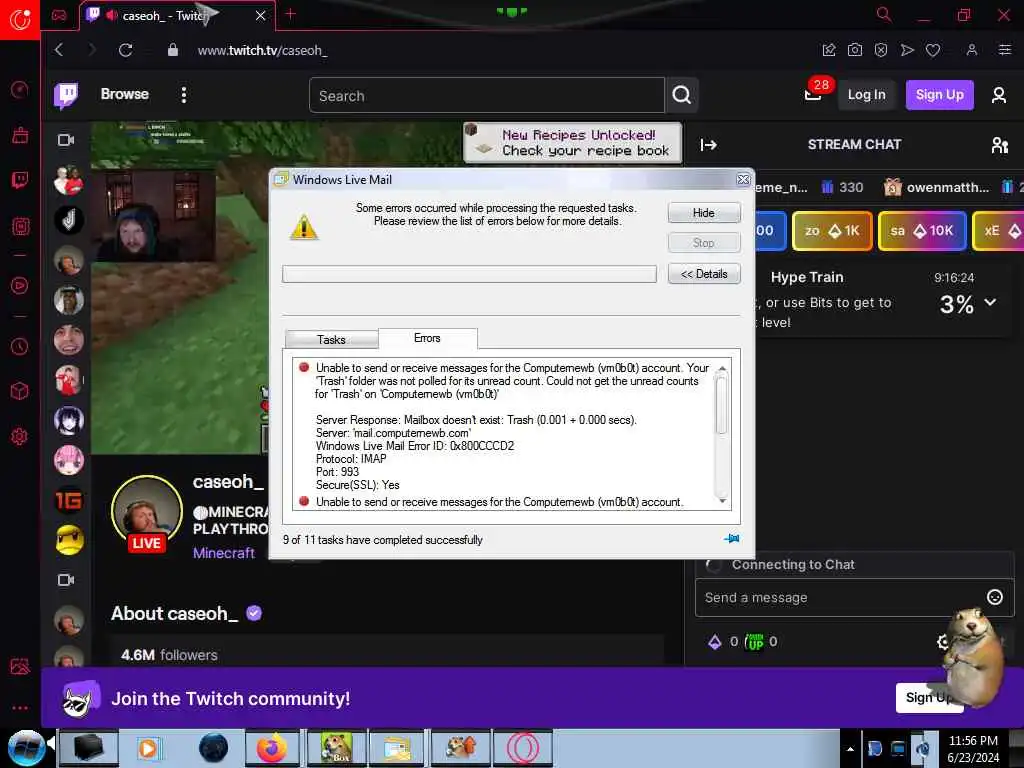The image size is (1024, 768).
Task: Open a new browser tab
Action: point(291,14)
